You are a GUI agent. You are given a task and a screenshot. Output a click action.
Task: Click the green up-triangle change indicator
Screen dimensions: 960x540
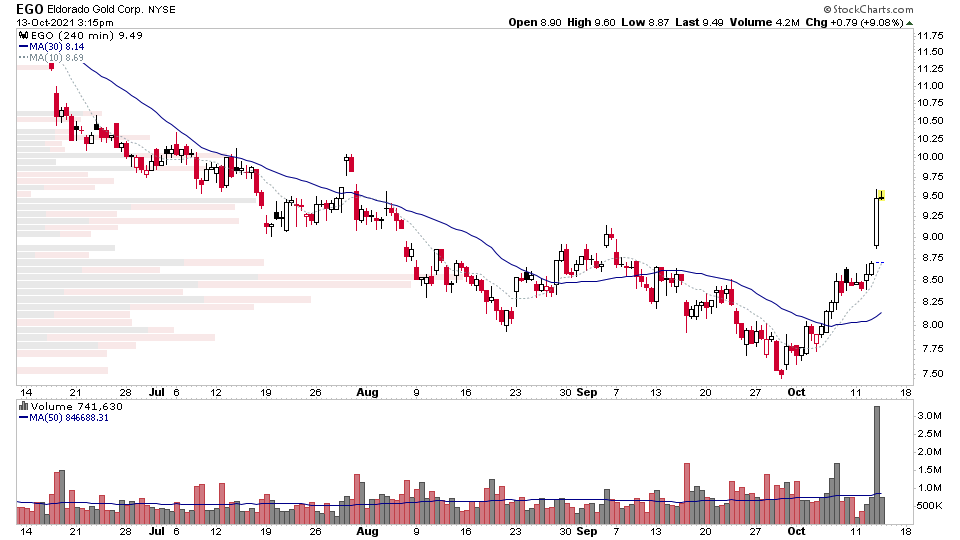click(909, 23)
